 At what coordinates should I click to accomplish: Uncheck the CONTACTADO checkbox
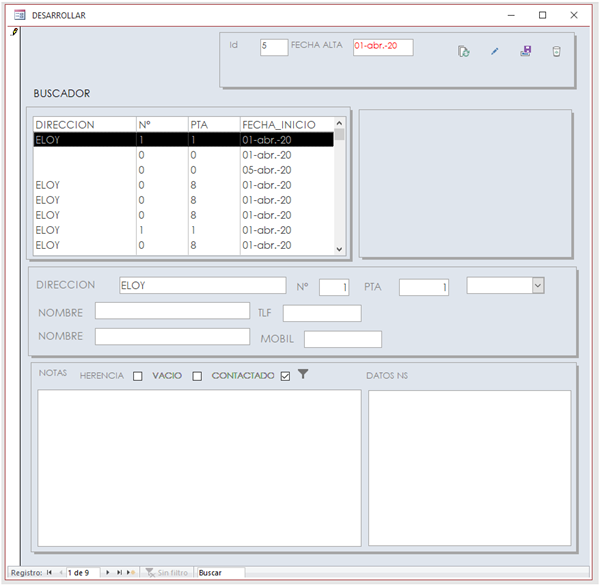[285, 376]
